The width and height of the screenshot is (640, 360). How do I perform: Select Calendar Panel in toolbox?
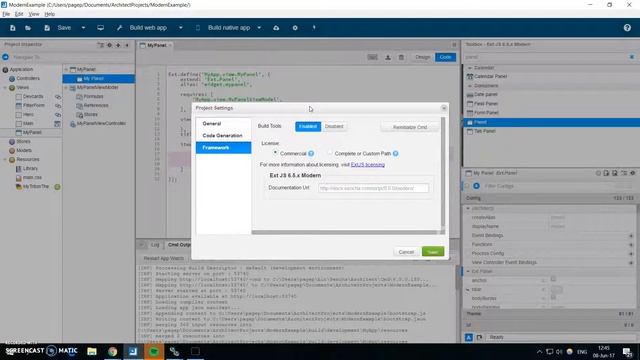[491, 76]
